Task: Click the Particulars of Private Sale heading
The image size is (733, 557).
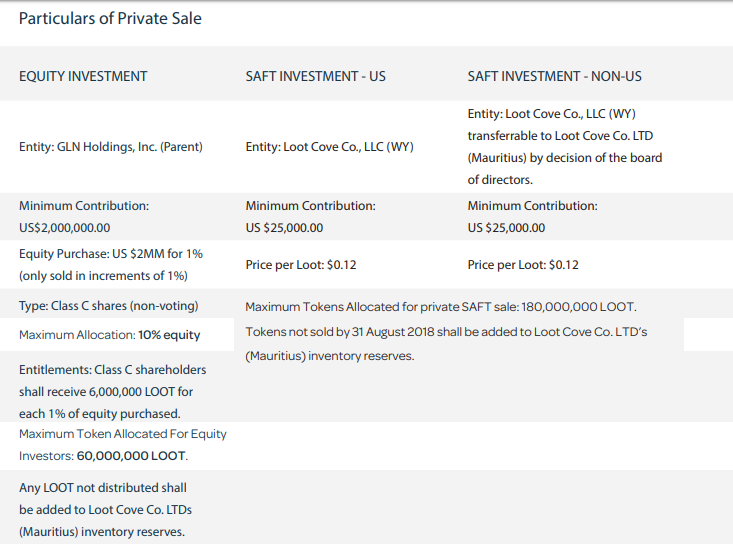Action: tap(110, 19)
